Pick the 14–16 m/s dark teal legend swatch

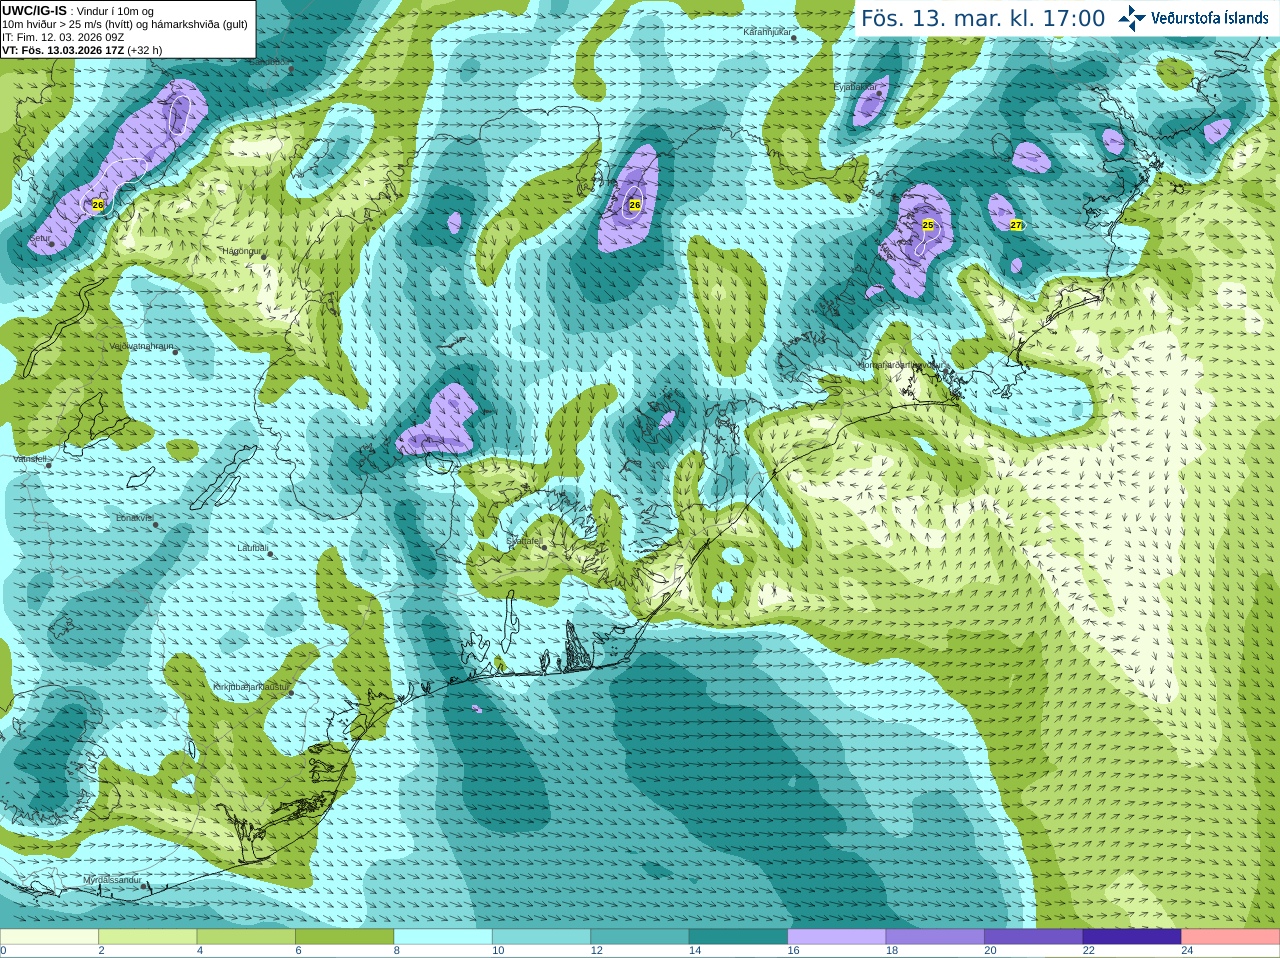pyautogui.click(x=738, y=937)
